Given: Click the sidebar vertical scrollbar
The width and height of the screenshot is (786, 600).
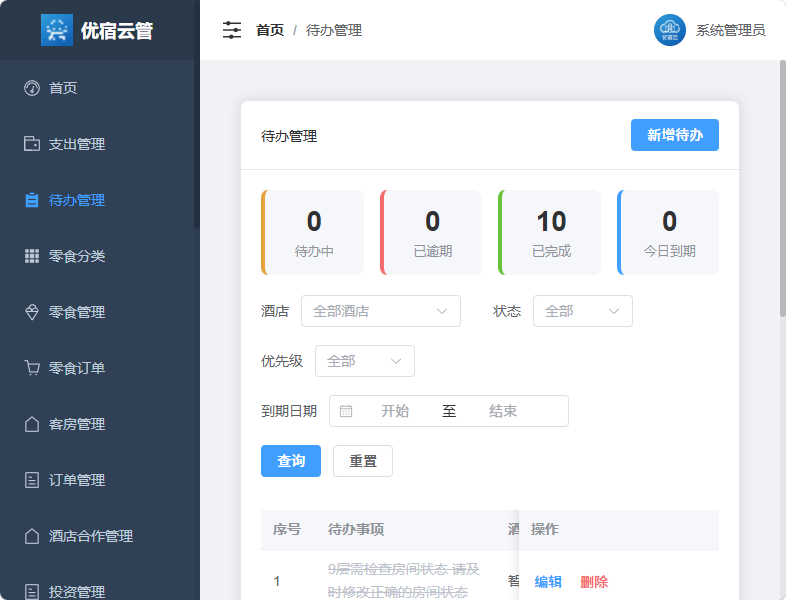Looking at the screenshot, I should pos(196,115).
